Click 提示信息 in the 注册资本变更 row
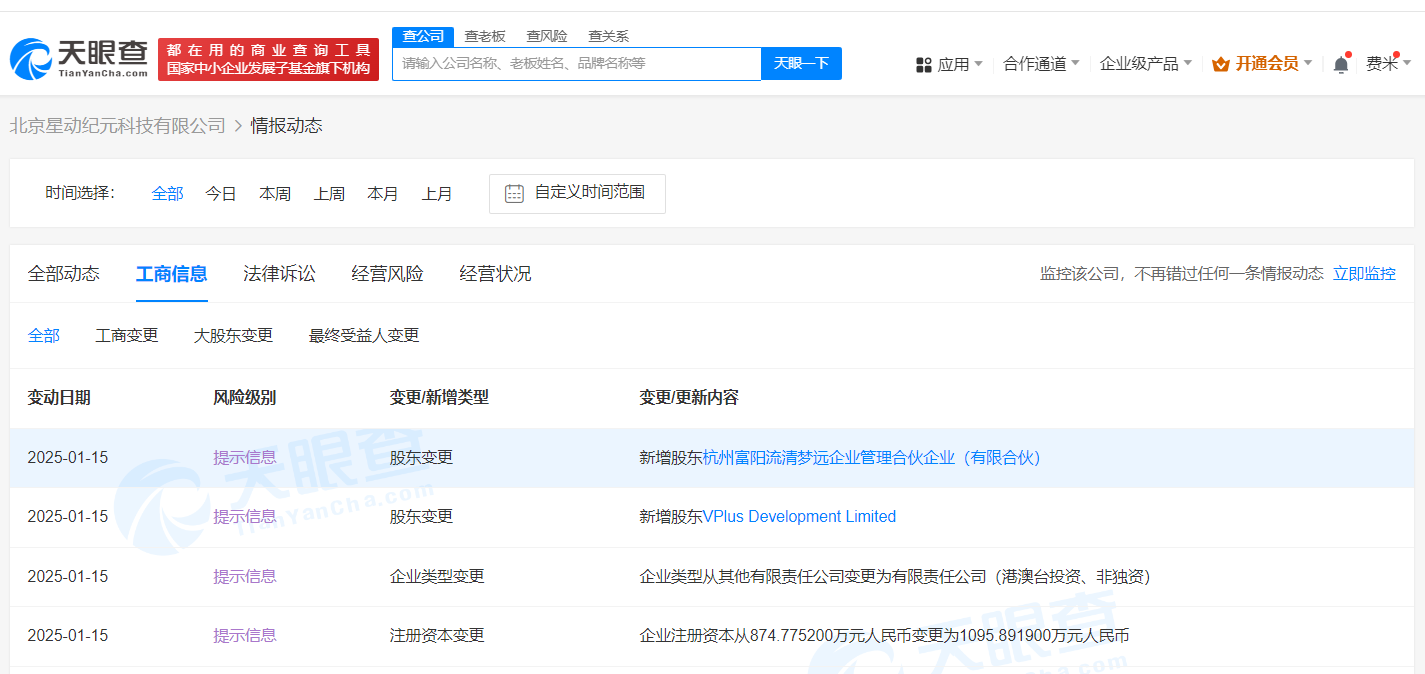1425x674 pixels. [245, 635]
